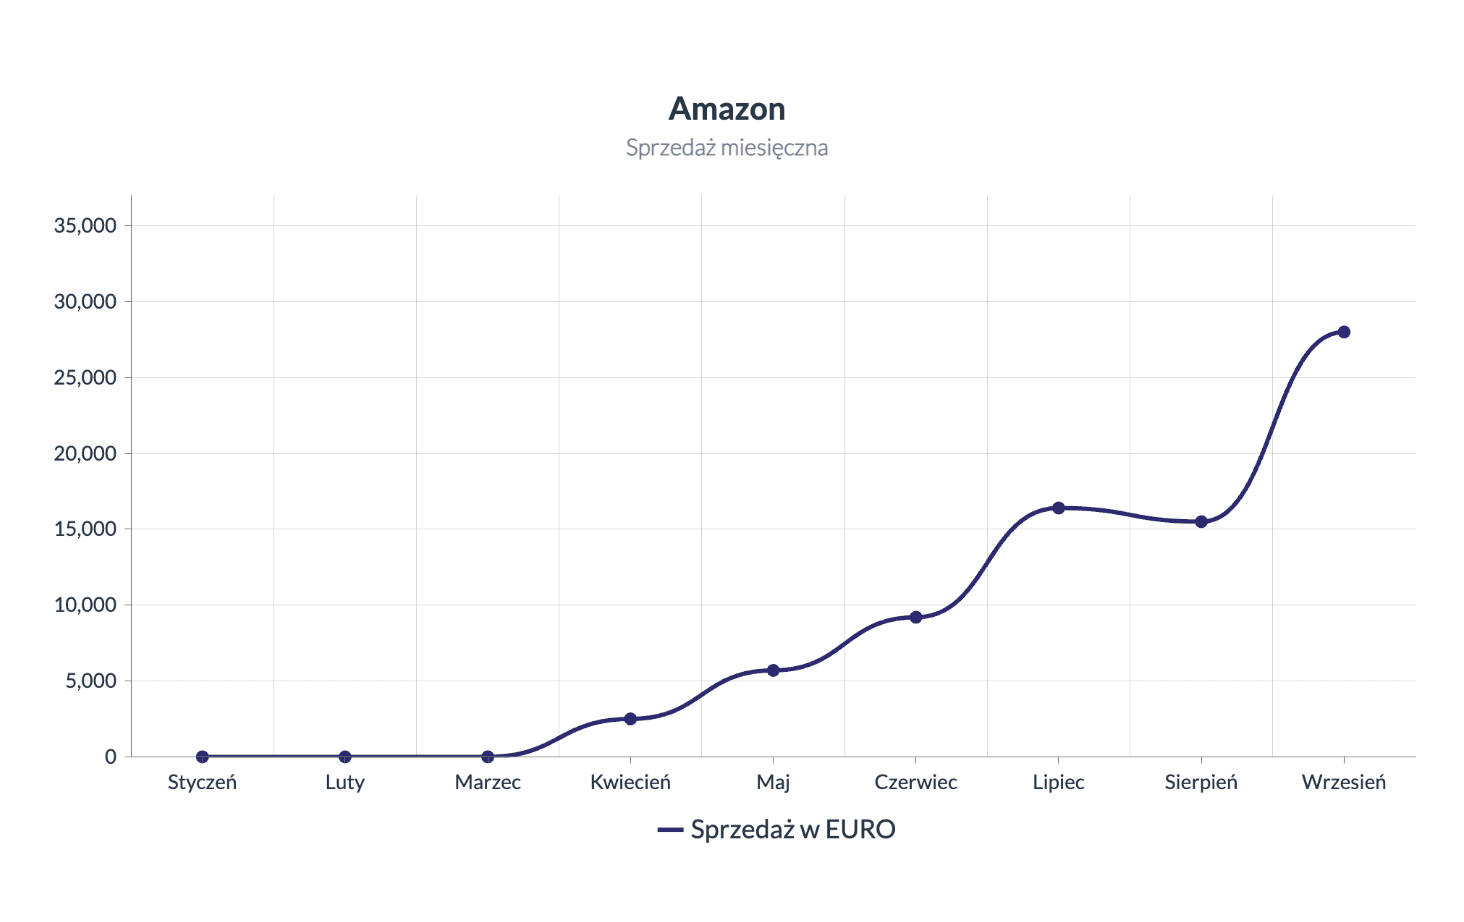Click the Wrzesień data point on the line
The image size is (1464, 922).
point(1343,332)
